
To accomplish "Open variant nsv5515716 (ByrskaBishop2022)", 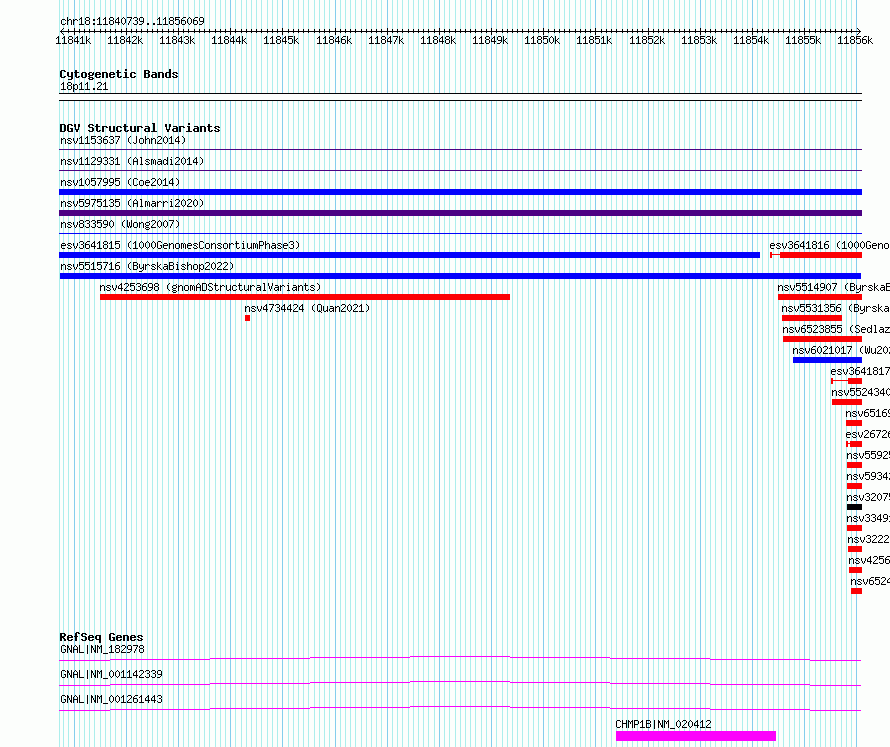I will click(147, 266).
